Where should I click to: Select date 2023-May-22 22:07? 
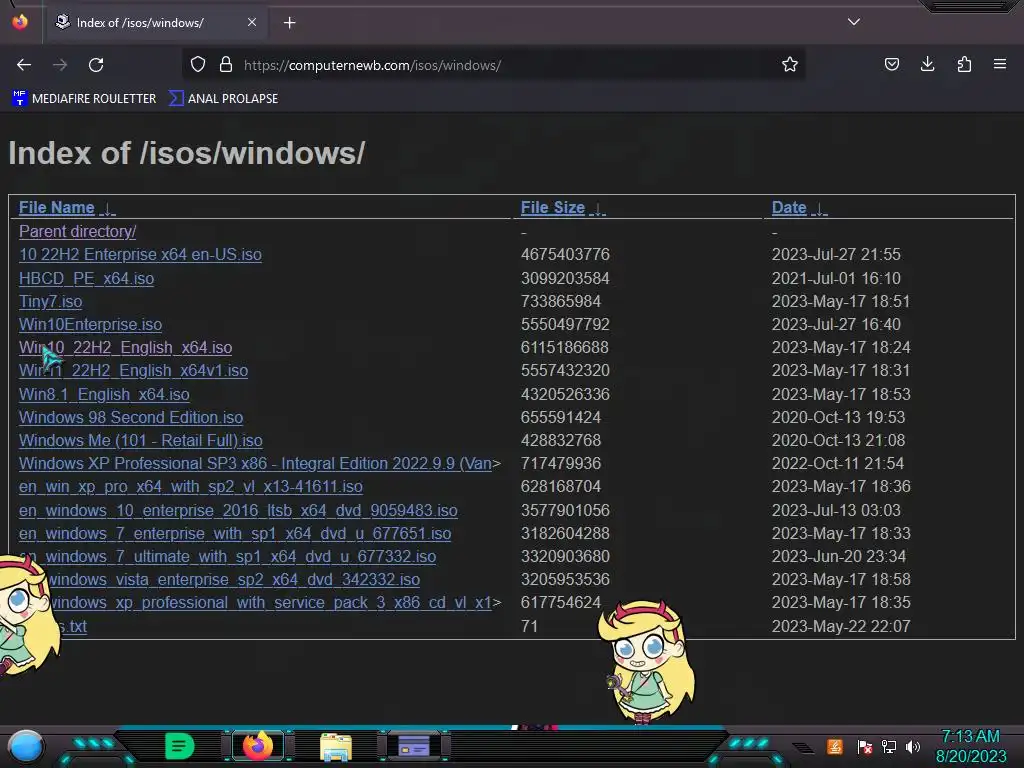pos(841,626)
